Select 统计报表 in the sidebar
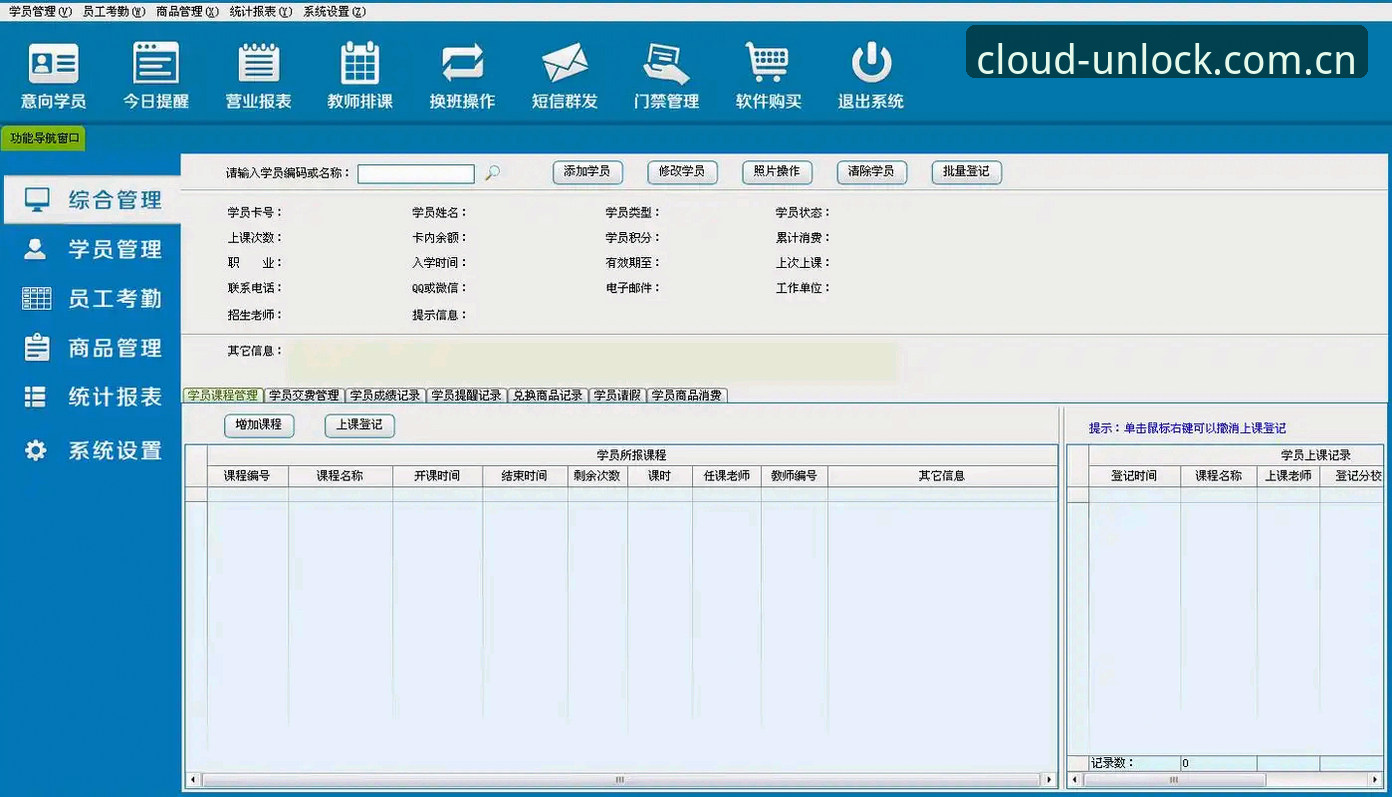The height and width of the screenshot is (797, 1392). (91, 397)
